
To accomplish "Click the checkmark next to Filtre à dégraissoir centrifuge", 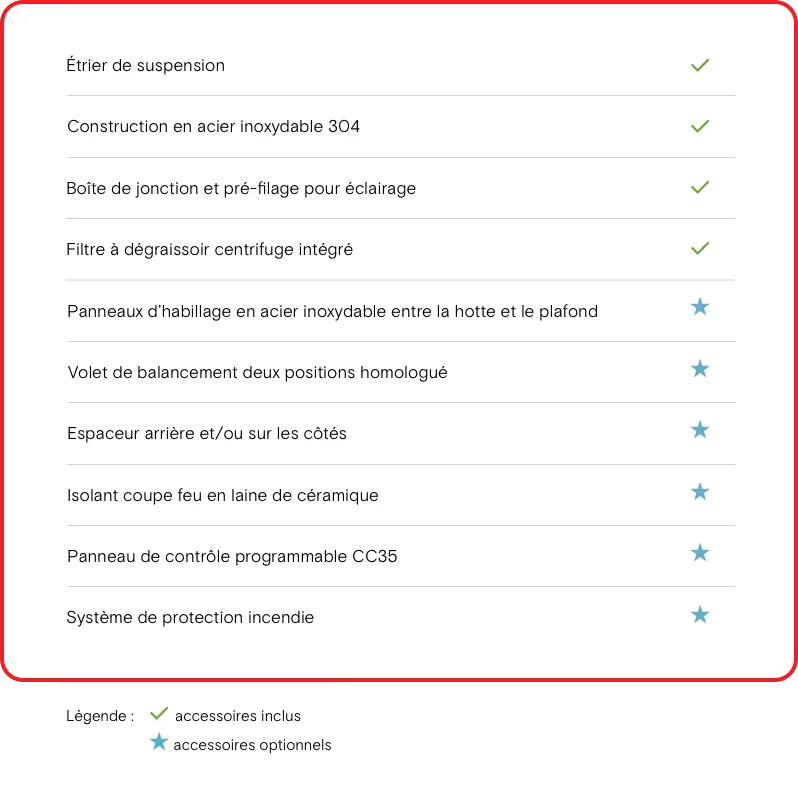I will pyautogui.click(x=700, y=248).
